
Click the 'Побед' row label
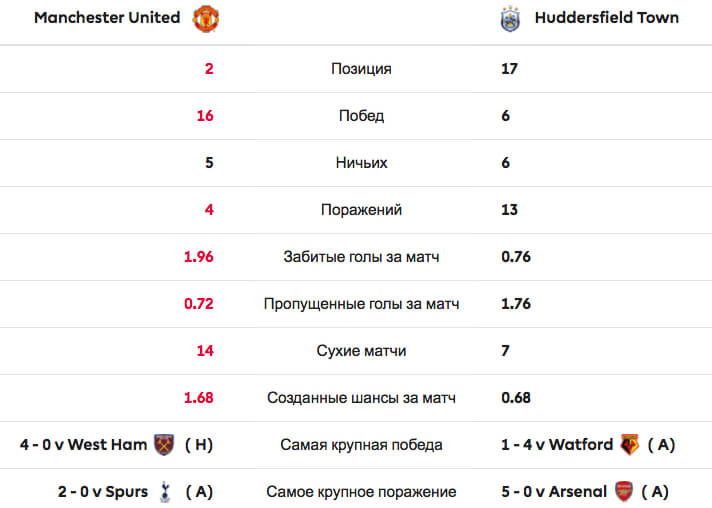pyautogui.click(x=361, y=116)
